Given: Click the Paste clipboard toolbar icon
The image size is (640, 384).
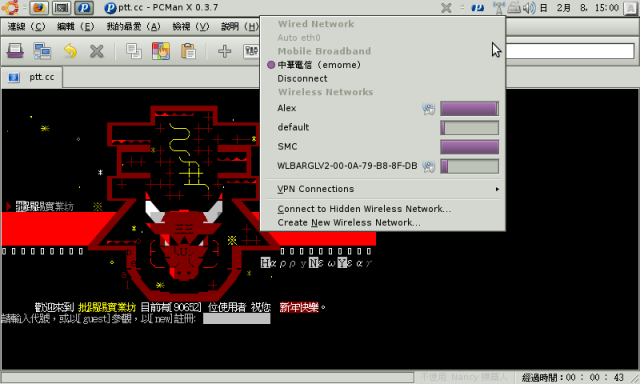Looking at the screenshot, I should coord(188,51).
